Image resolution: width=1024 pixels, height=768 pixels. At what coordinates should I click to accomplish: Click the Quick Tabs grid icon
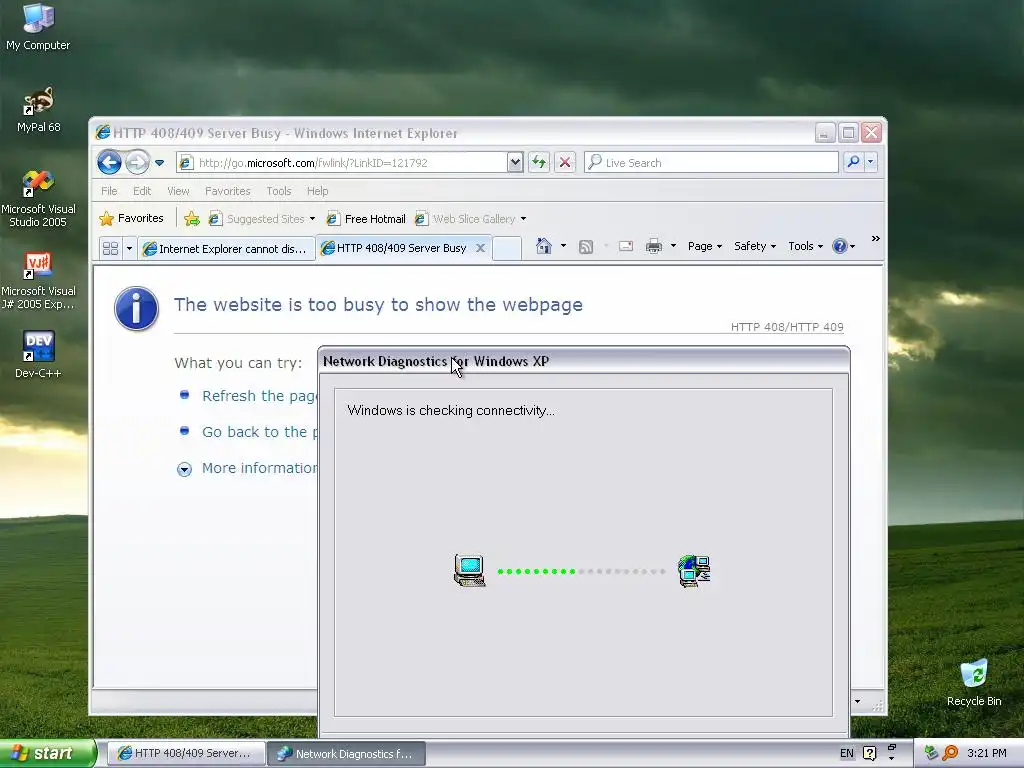(x=110, y=248)
